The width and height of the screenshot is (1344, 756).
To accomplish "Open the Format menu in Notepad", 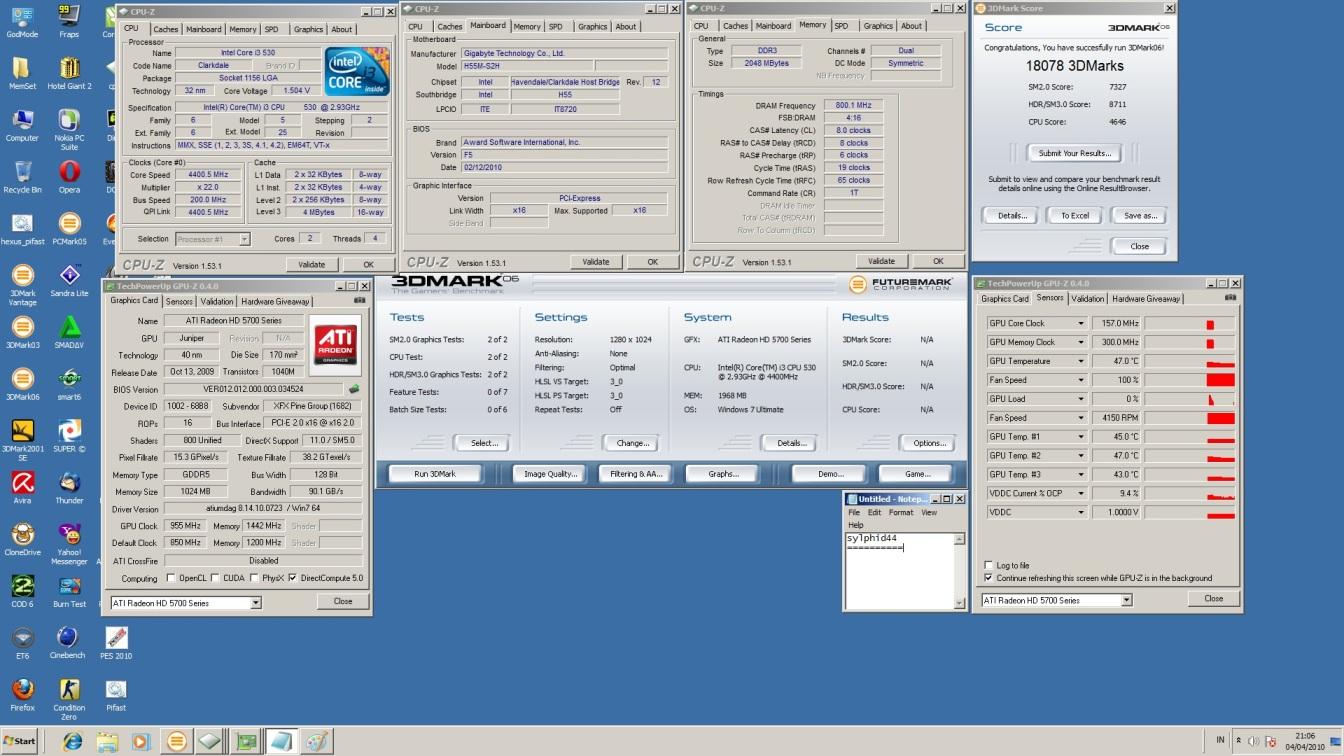I will point(901,512).
